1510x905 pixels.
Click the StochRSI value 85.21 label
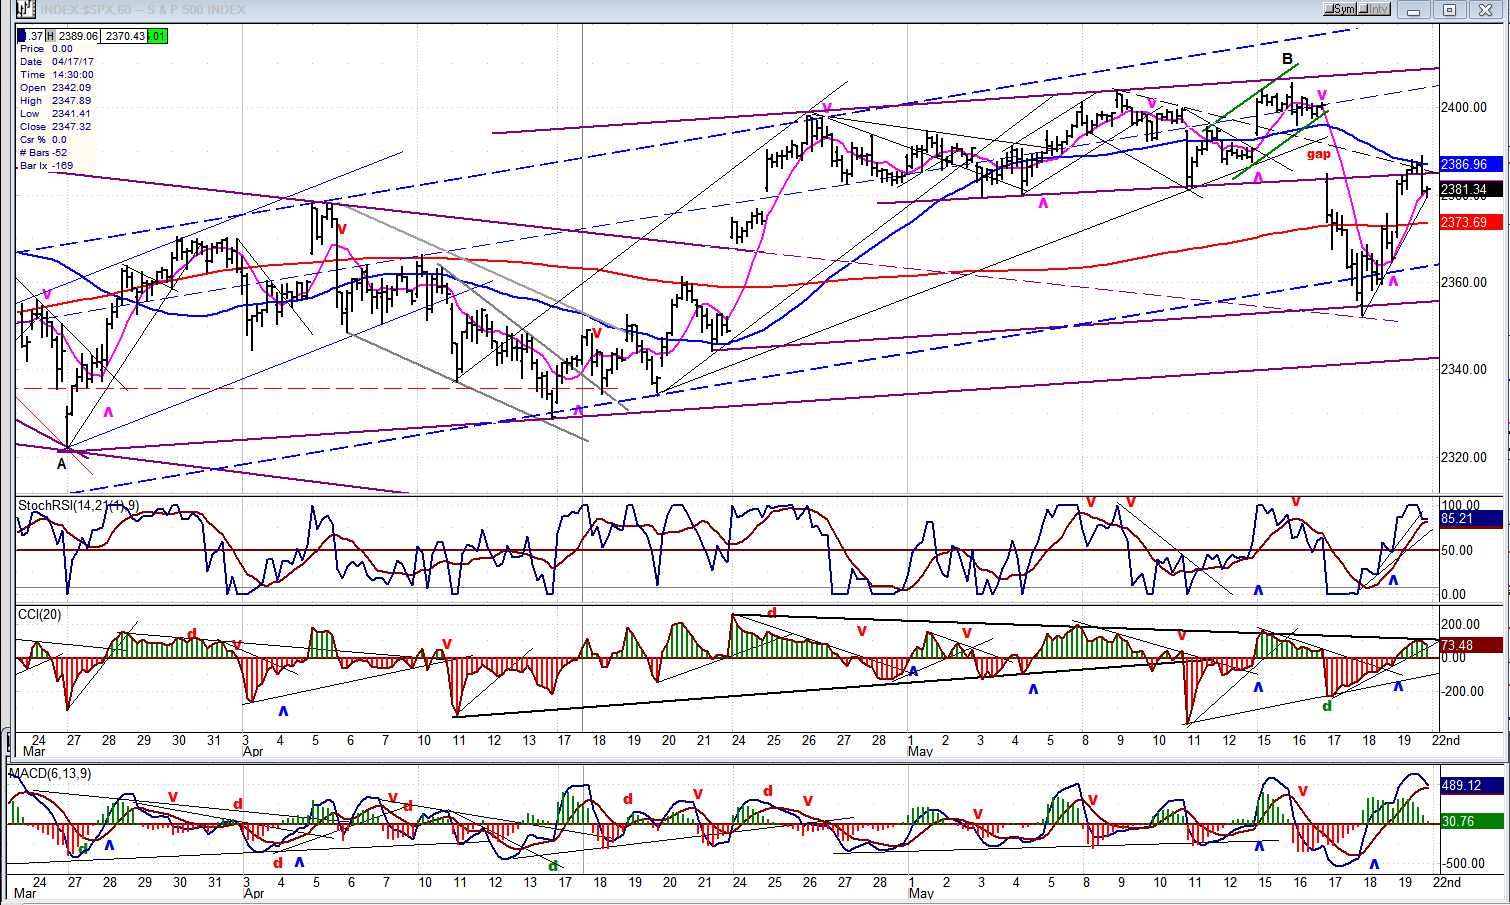(x=1470, y=519)
